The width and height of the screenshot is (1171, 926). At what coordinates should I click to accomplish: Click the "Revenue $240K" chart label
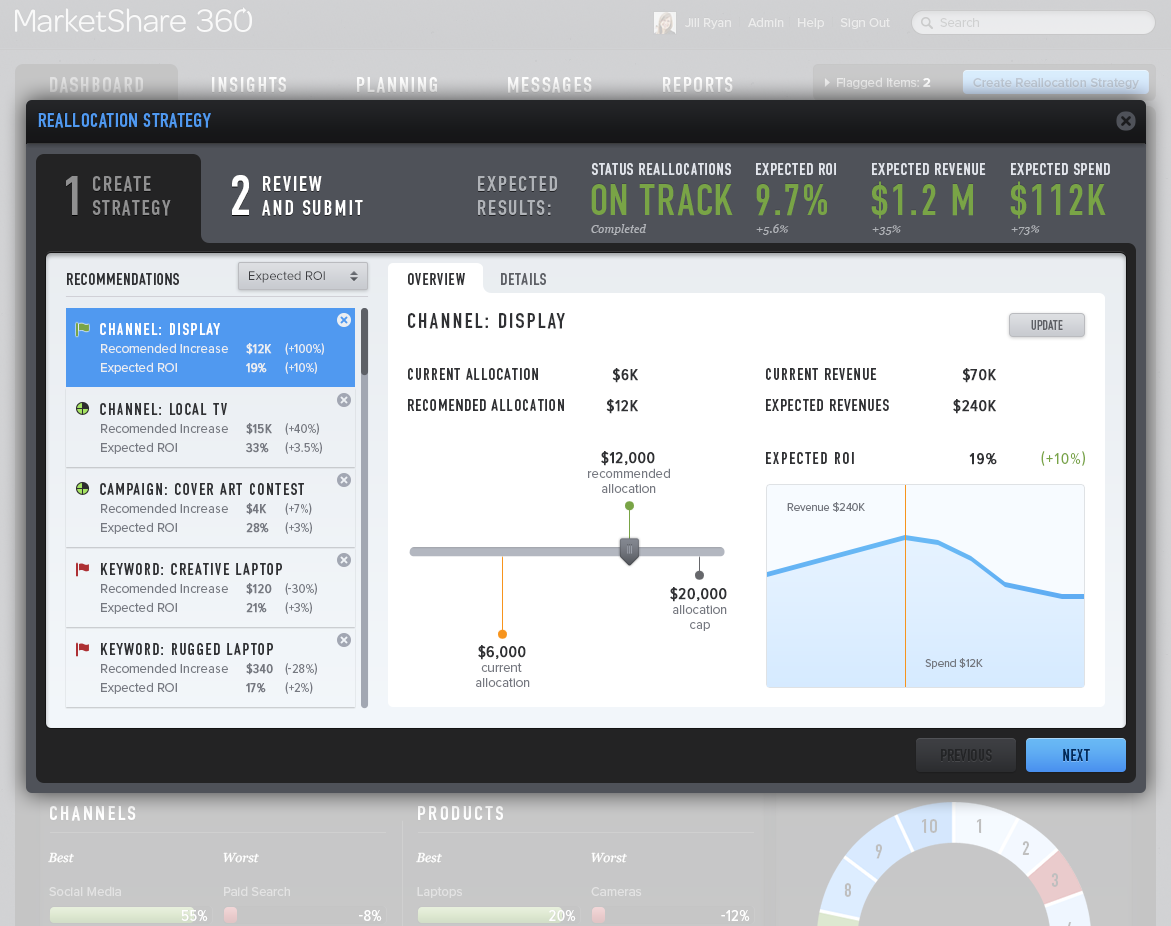pyautogui.click(x=825, y=507)
